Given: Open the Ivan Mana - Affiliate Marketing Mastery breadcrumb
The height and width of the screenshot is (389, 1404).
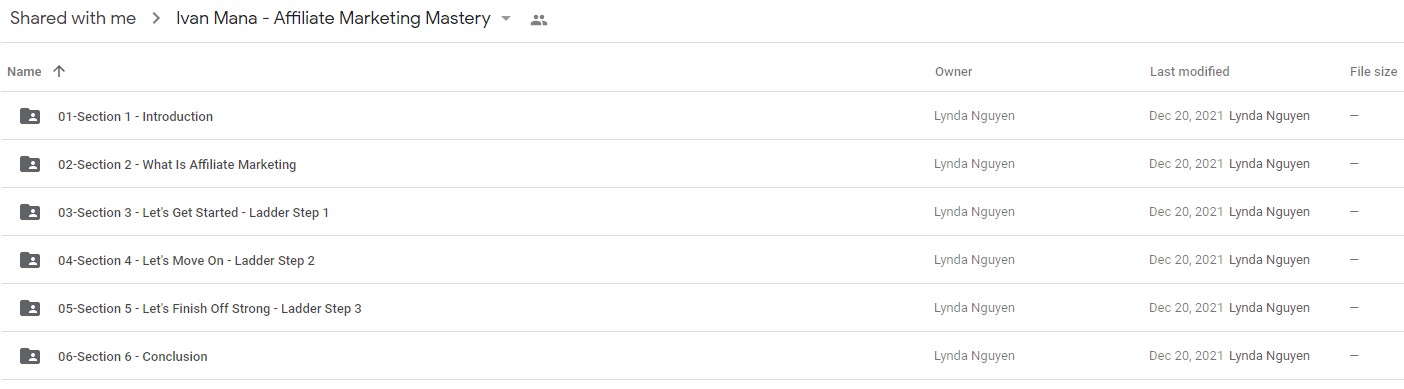Looking at the screenshot, I should (x=333, y=19).
